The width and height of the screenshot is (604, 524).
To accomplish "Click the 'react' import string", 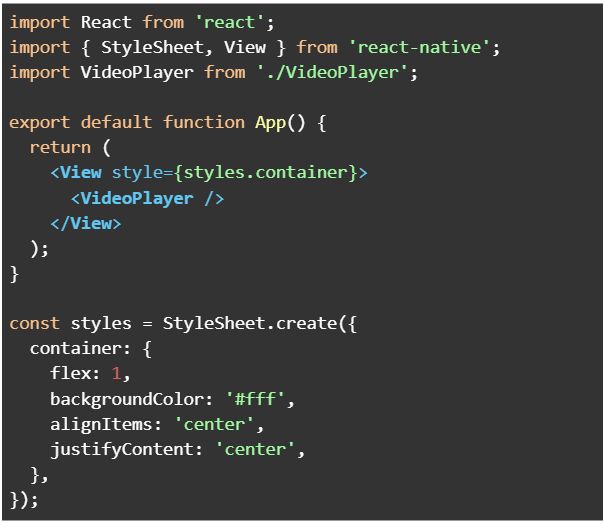I will [230, 22].
